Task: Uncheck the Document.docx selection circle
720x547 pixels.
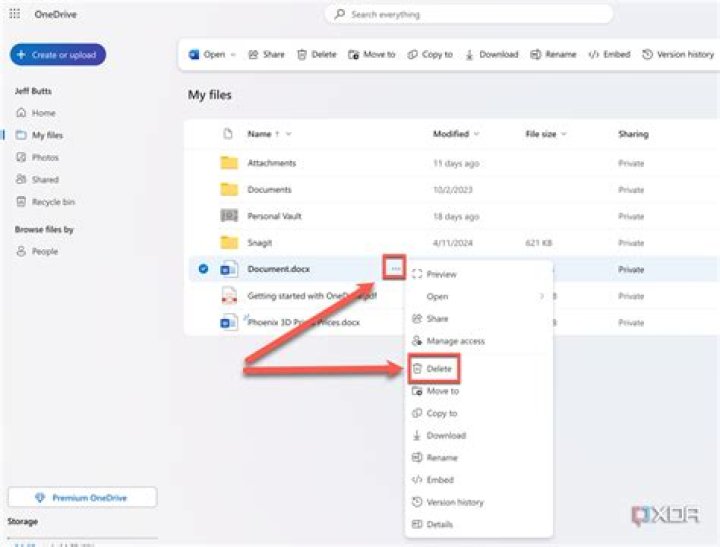Action: click(x=203, y=269)
